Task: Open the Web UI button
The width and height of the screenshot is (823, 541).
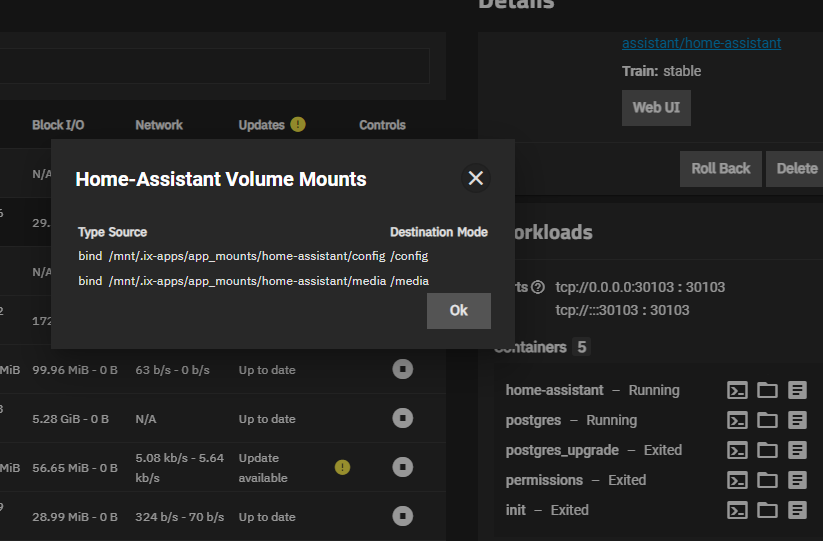Action: (x=656, y=108)
